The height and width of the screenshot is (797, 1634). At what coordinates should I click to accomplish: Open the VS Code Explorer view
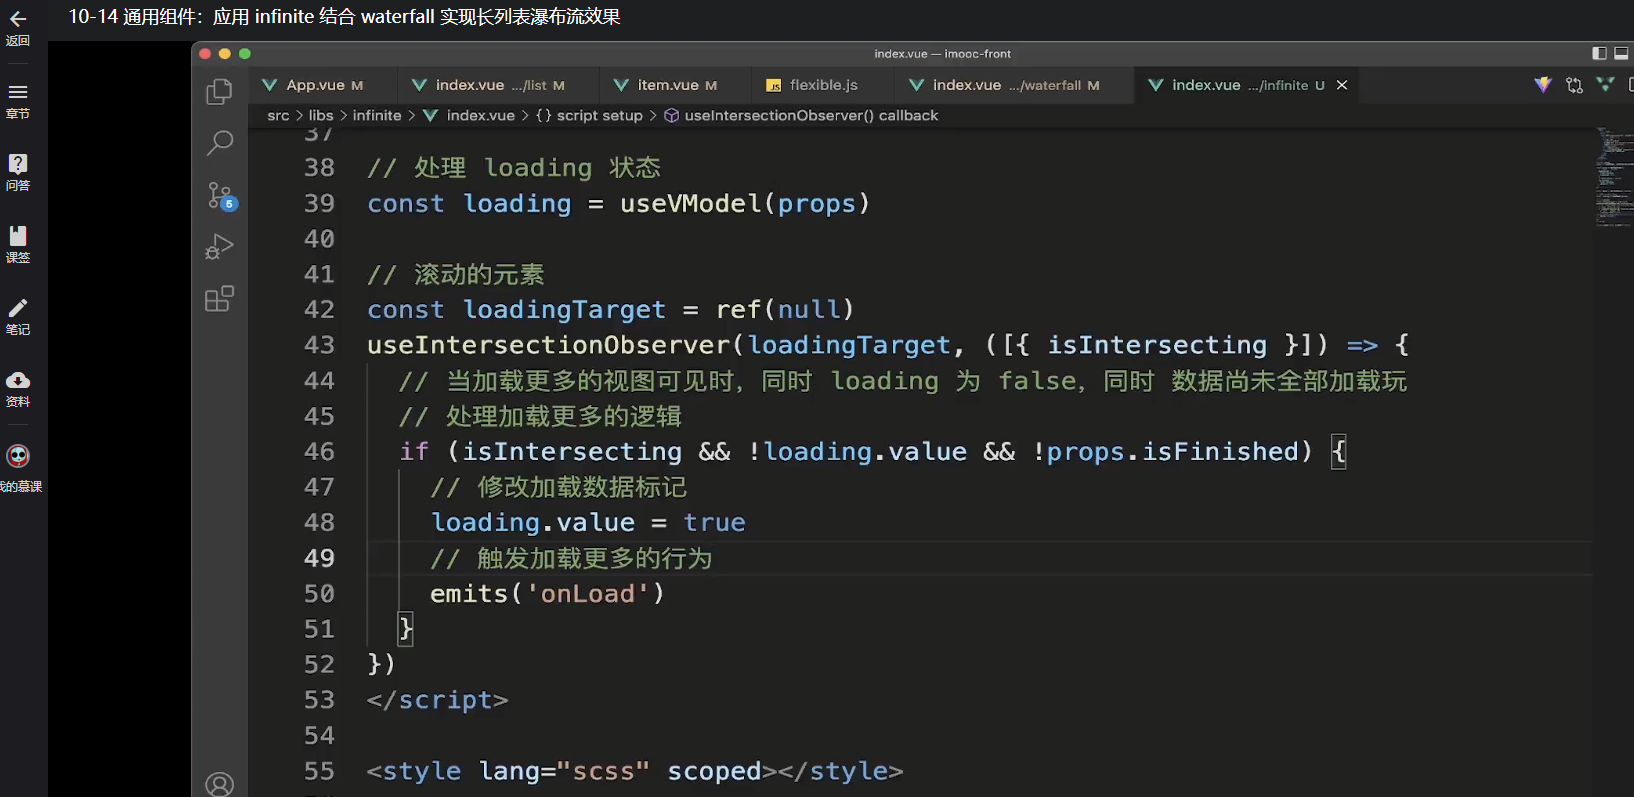click(x=219, y=92)
